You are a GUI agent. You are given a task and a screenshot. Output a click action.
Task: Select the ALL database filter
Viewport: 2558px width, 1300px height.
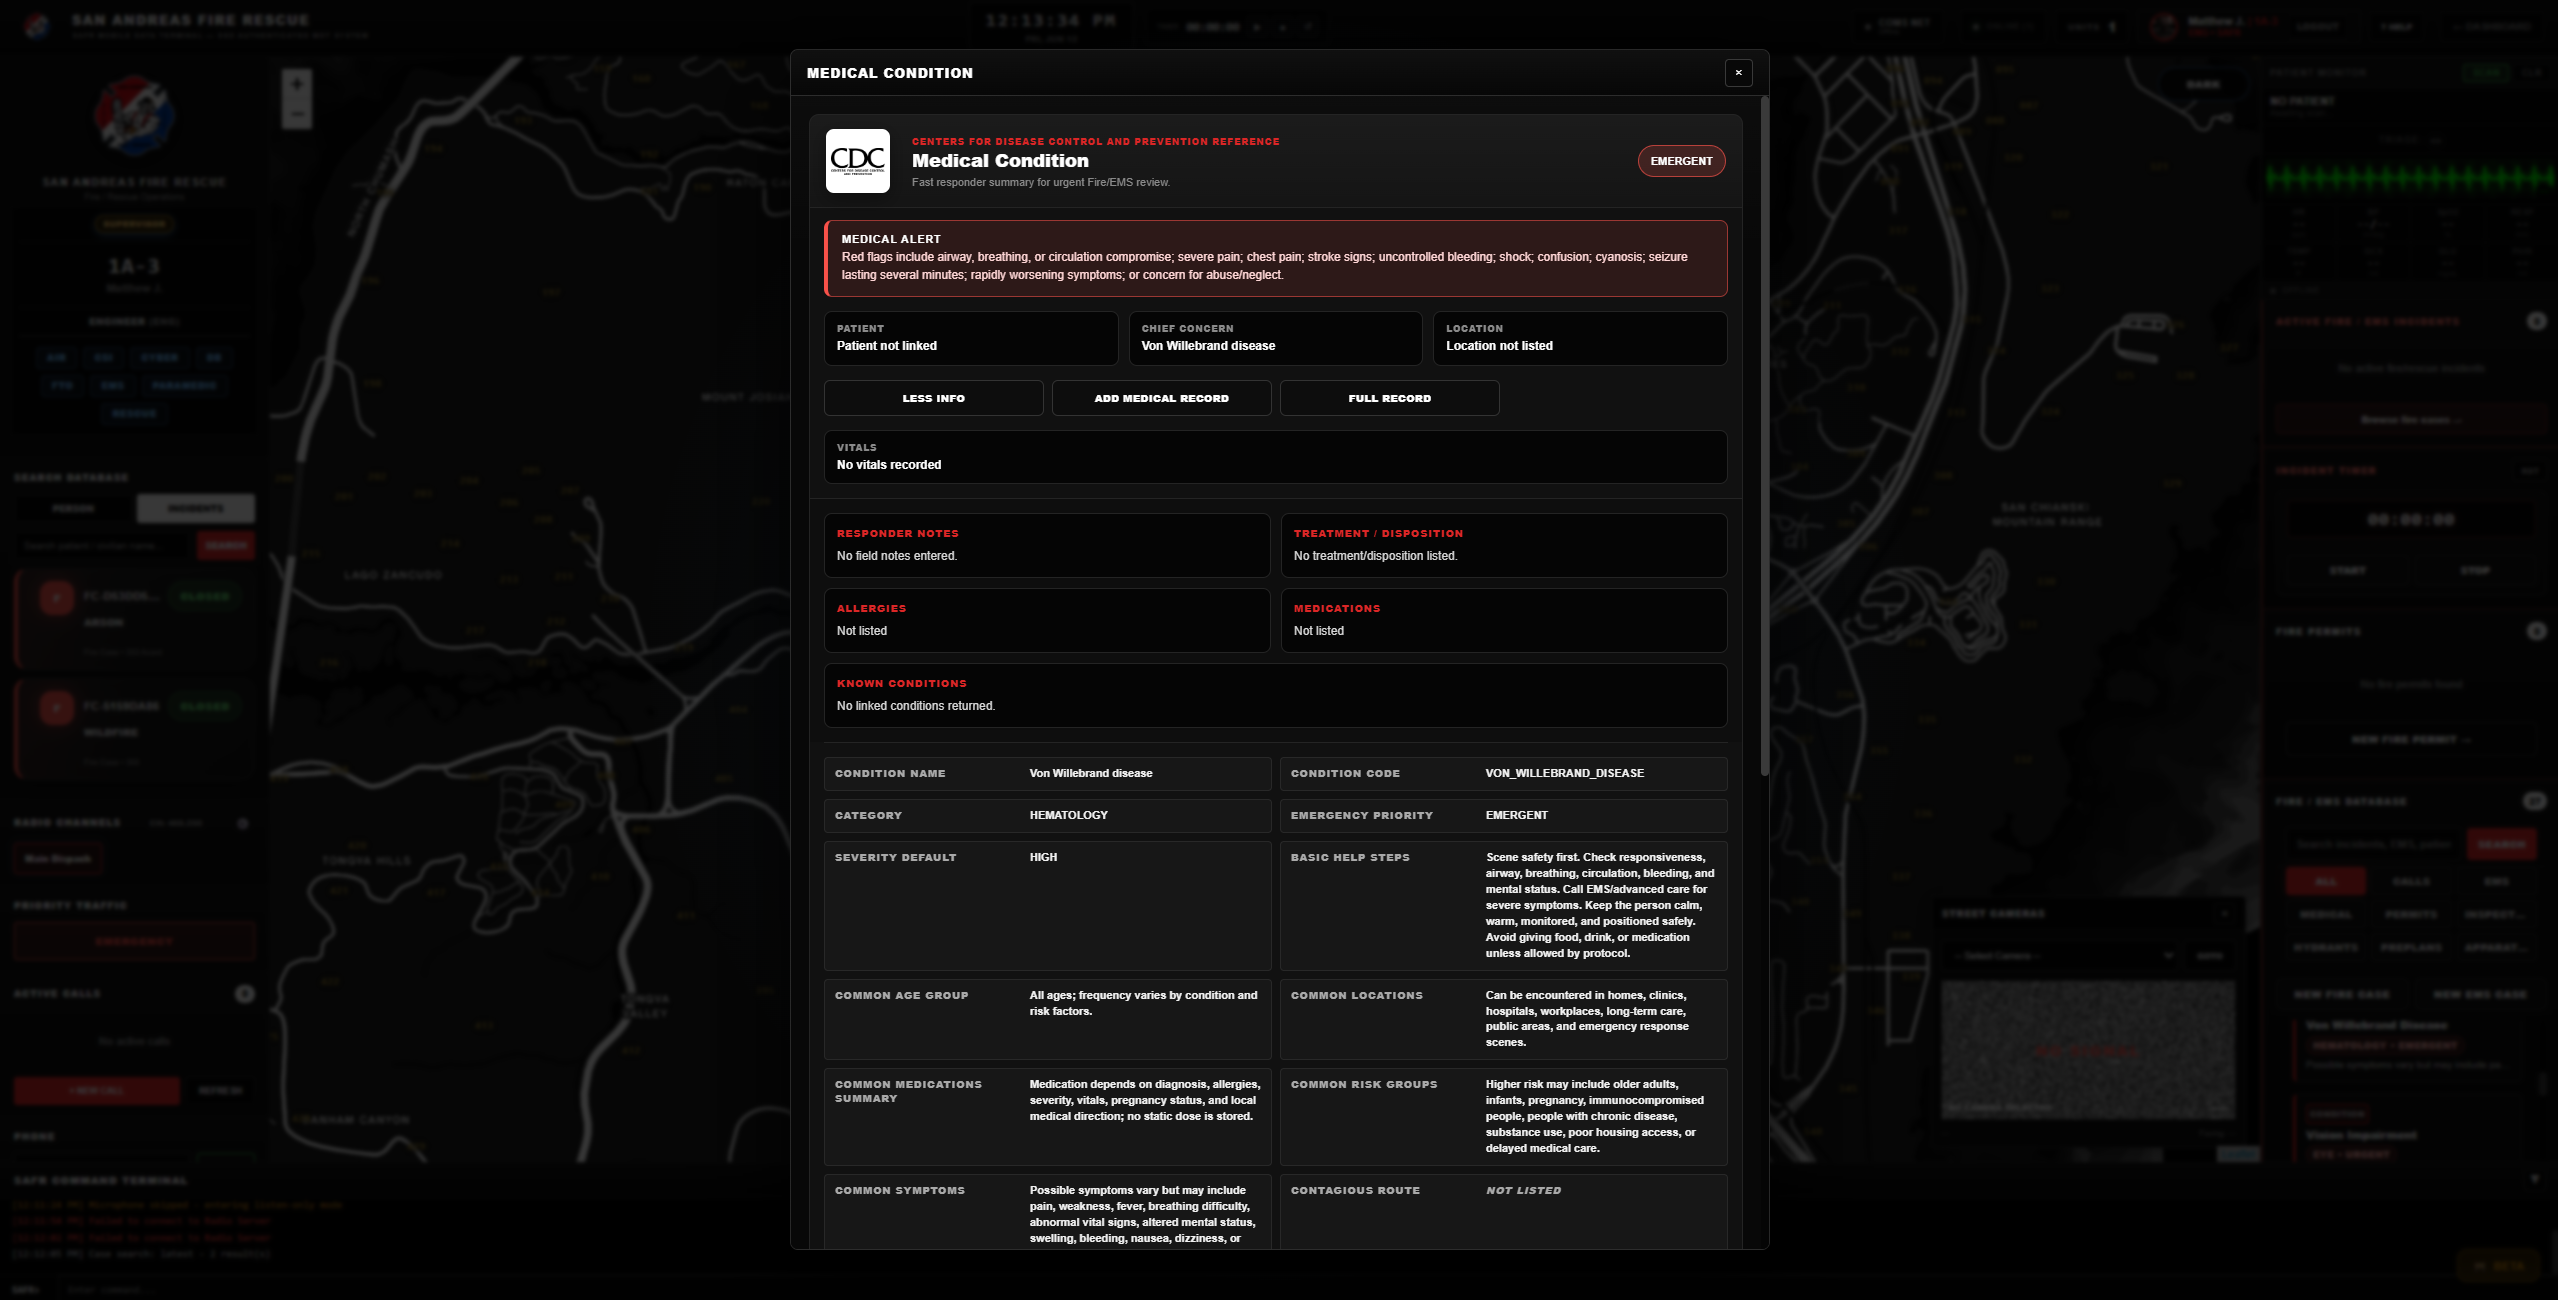click(x=2325, y=882)
